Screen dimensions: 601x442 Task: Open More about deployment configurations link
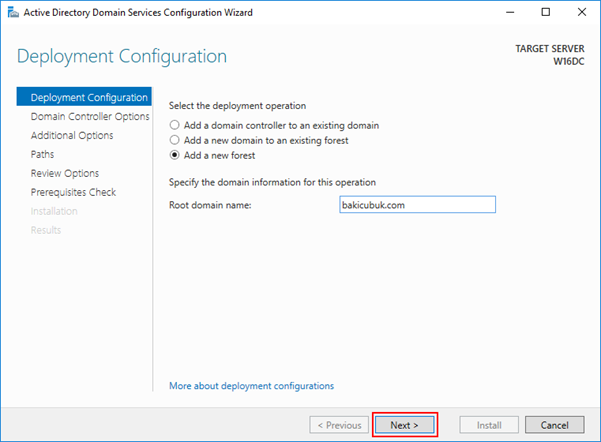pos(251,386)
